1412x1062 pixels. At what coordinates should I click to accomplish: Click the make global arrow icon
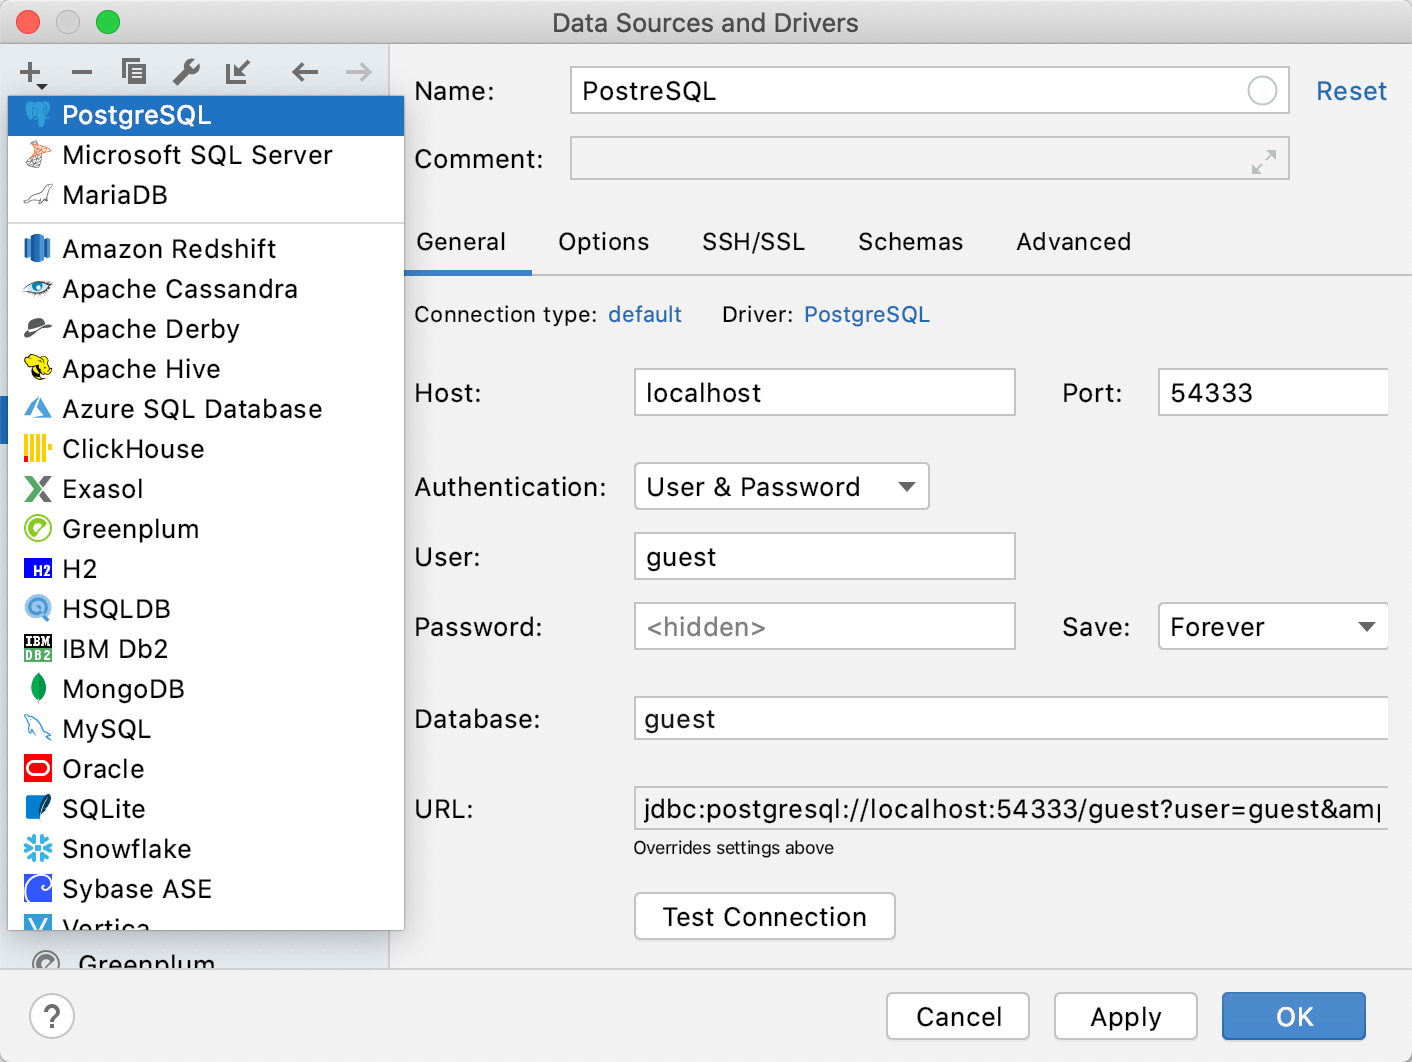238,72
